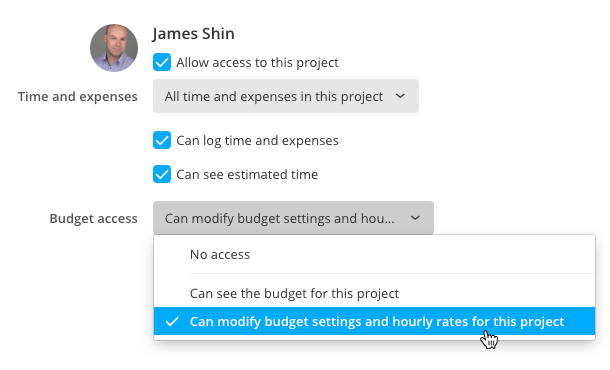
Task: Collapse the Budget access dropdown
Action: click(293, 218)
